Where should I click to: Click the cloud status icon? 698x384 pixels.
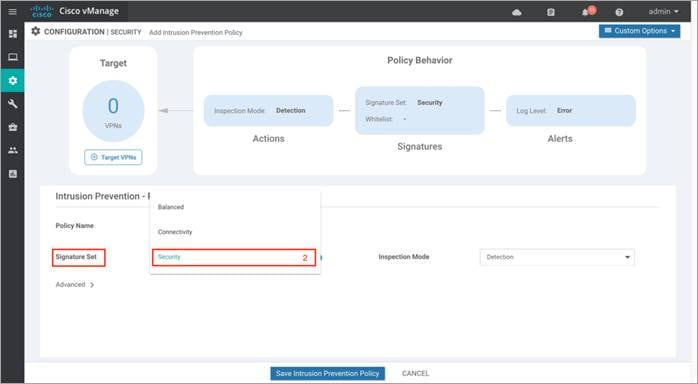[x=516, y=12]
